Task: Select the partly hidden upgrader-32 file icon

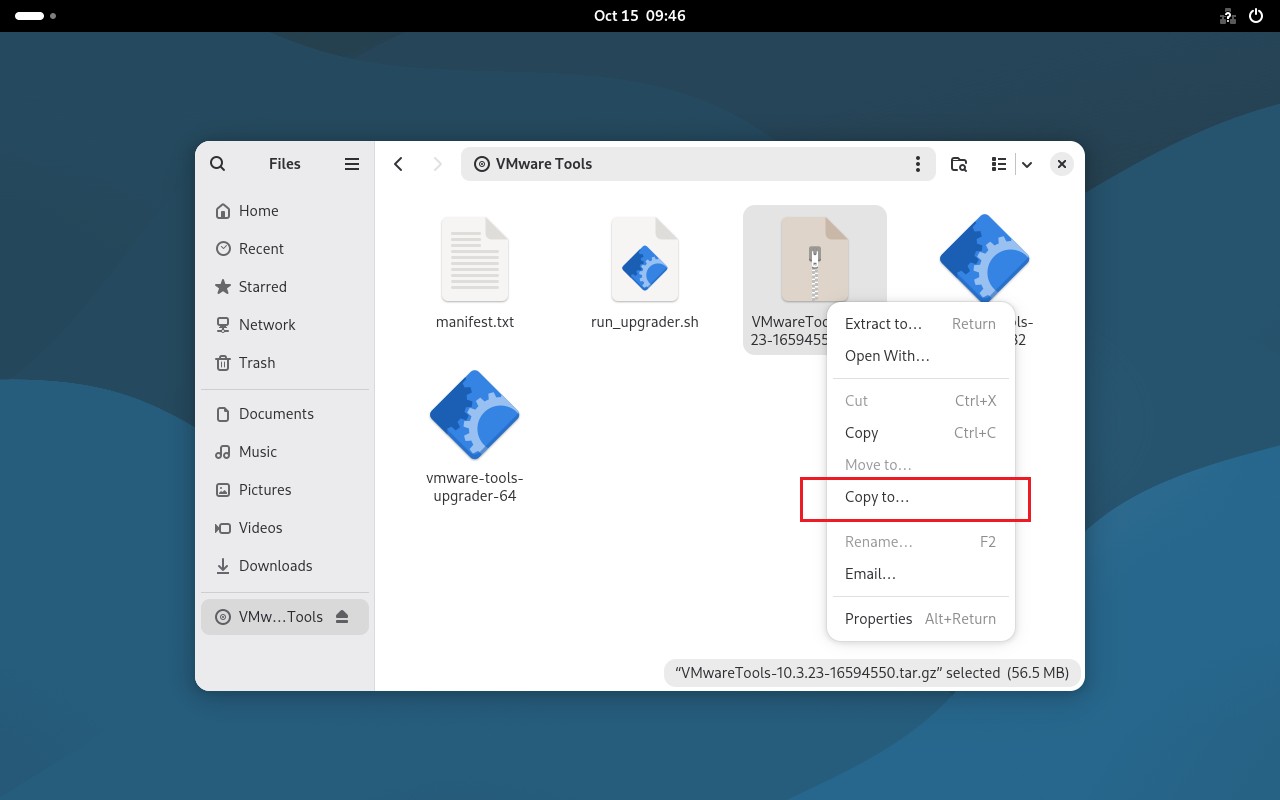Action: (985, 258)
